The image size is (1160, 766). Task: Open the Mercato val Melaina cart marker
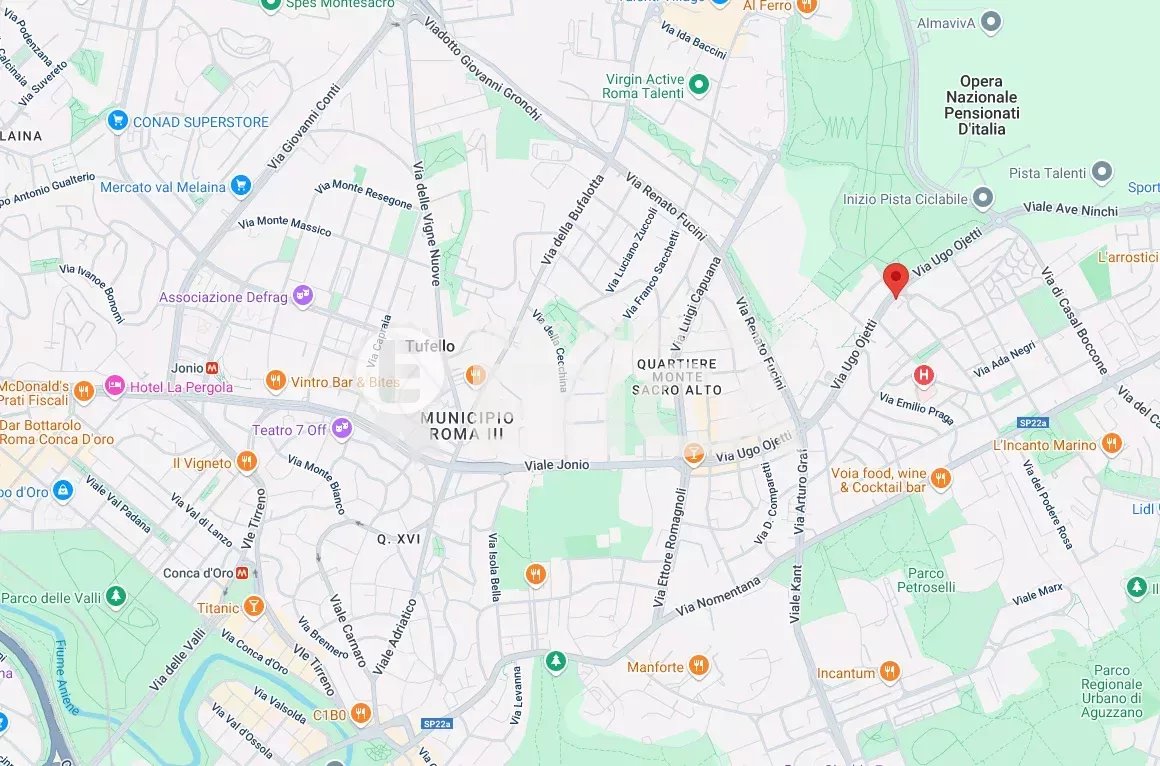(240, 186)
